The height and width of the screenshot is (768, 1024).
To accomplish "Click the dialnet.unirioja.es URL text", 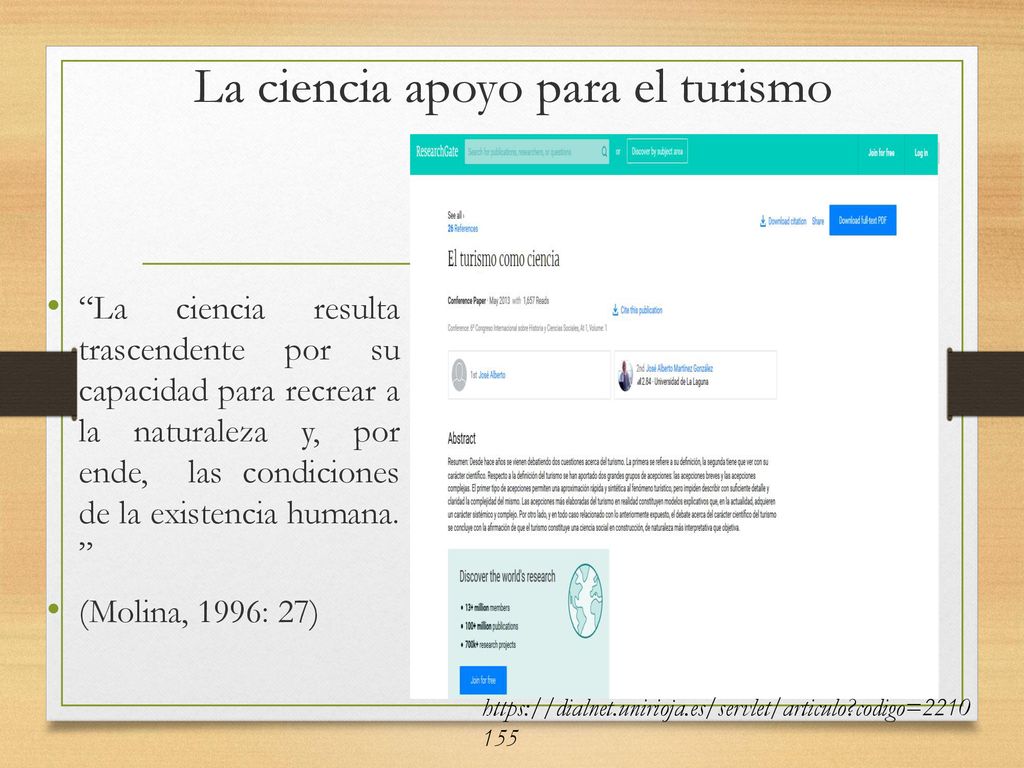I will tap(726, 722).
